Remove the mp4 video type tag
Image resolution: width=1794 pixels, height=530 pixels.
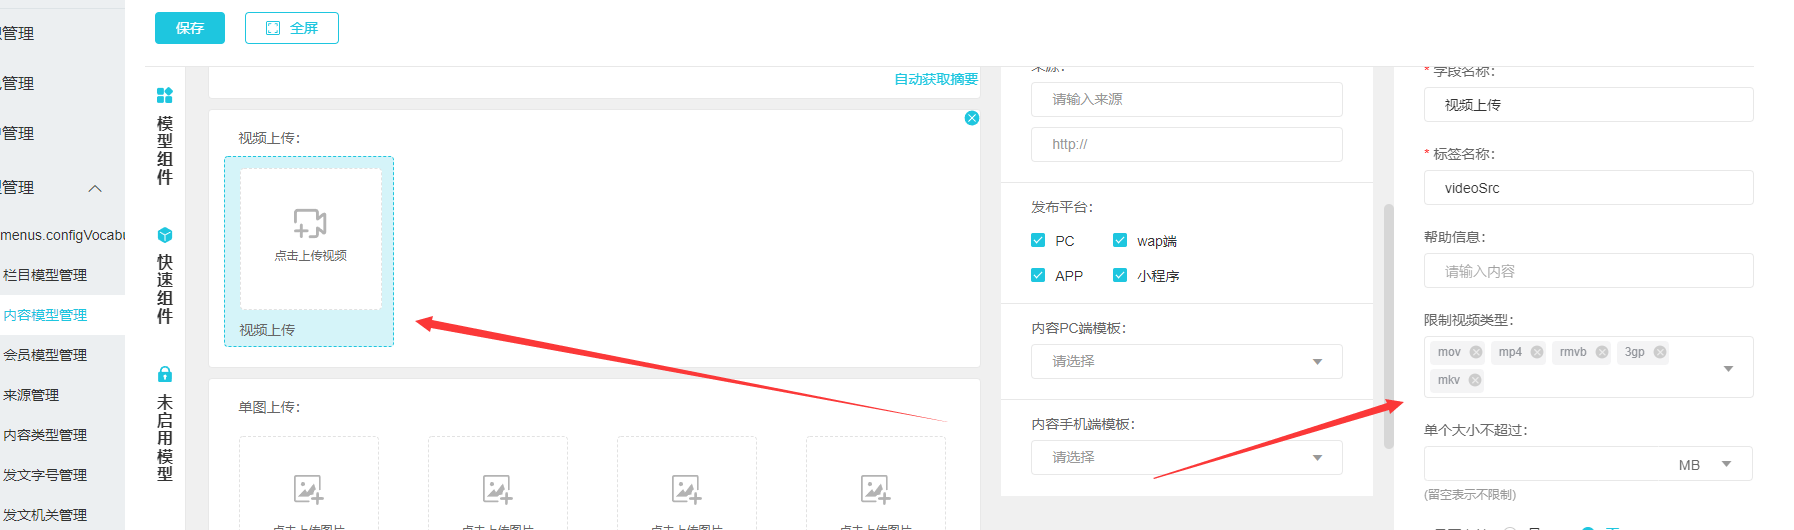(1537, 352)
